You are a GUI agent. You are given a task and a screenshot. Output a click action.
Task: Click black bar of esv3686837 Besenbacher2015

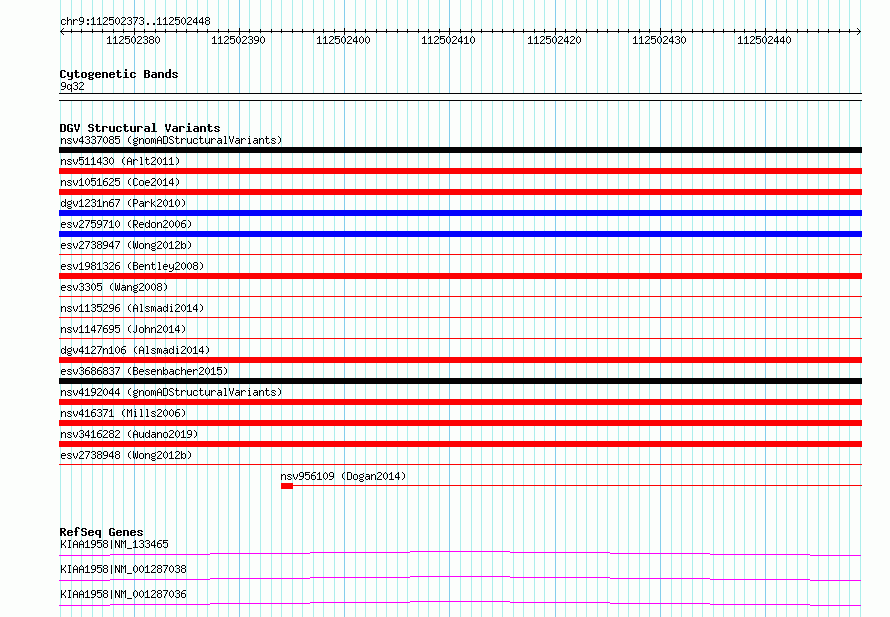click(x=460, y=381)
